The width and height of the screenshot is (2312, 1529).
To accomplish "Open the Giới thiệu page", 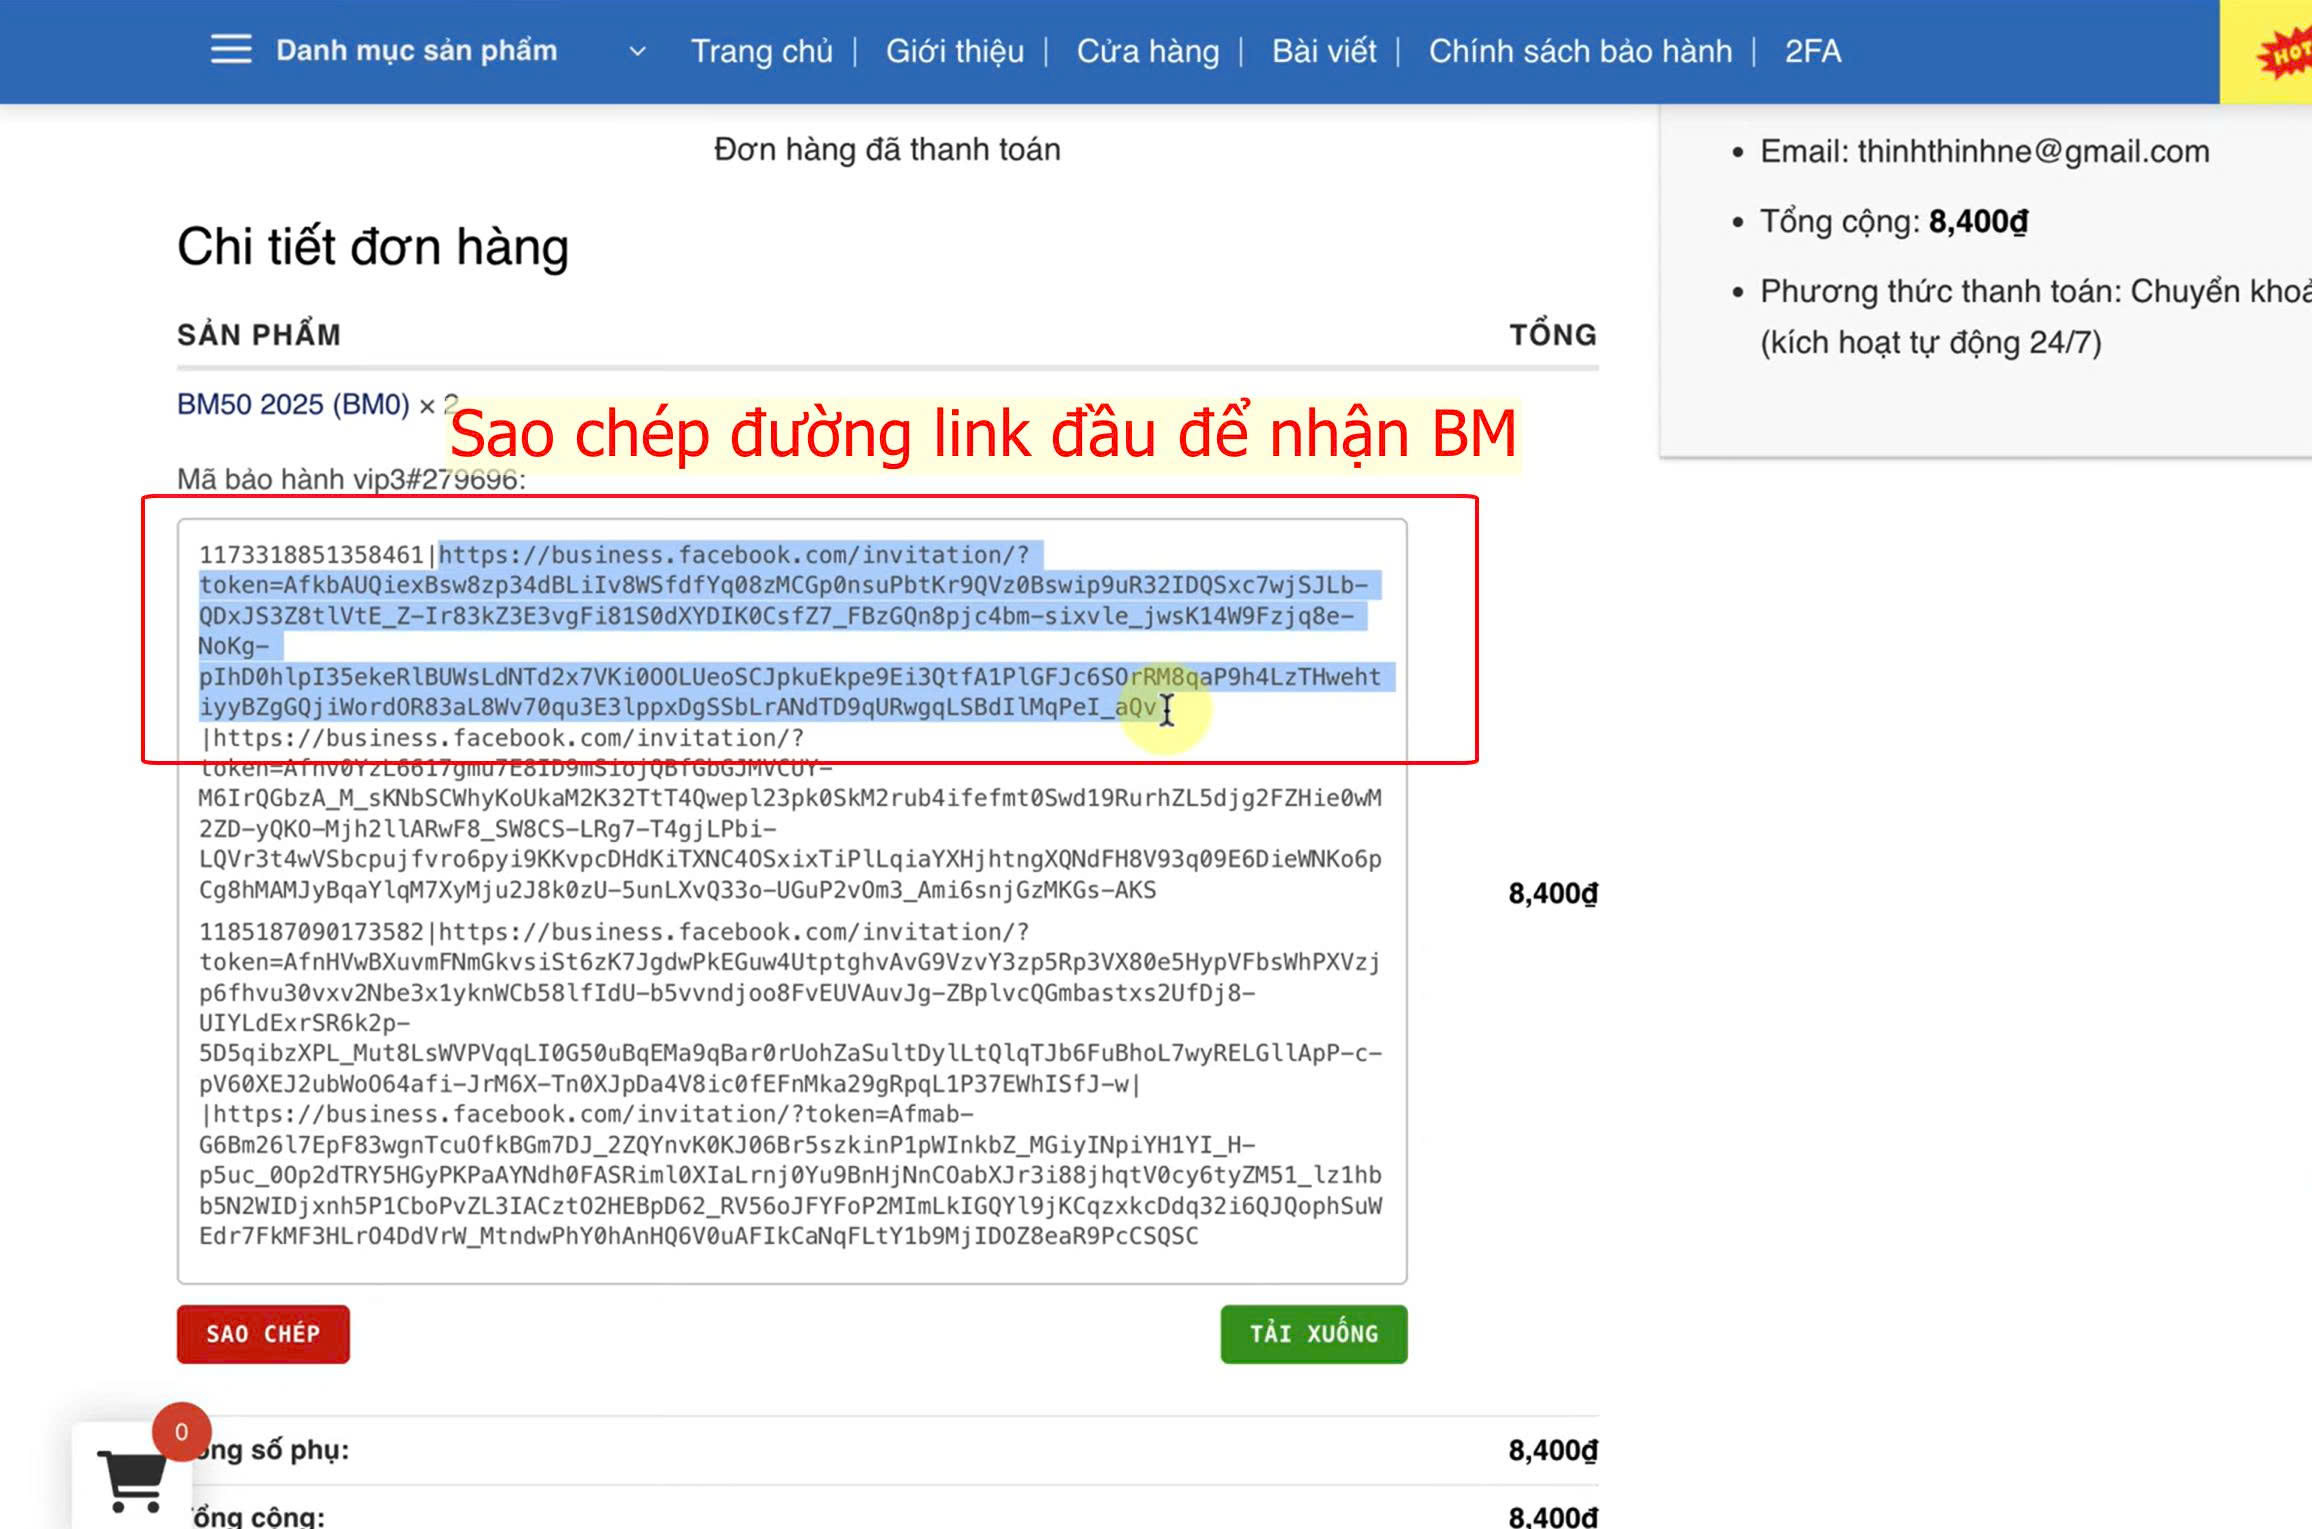I will [x=954, y=51].
